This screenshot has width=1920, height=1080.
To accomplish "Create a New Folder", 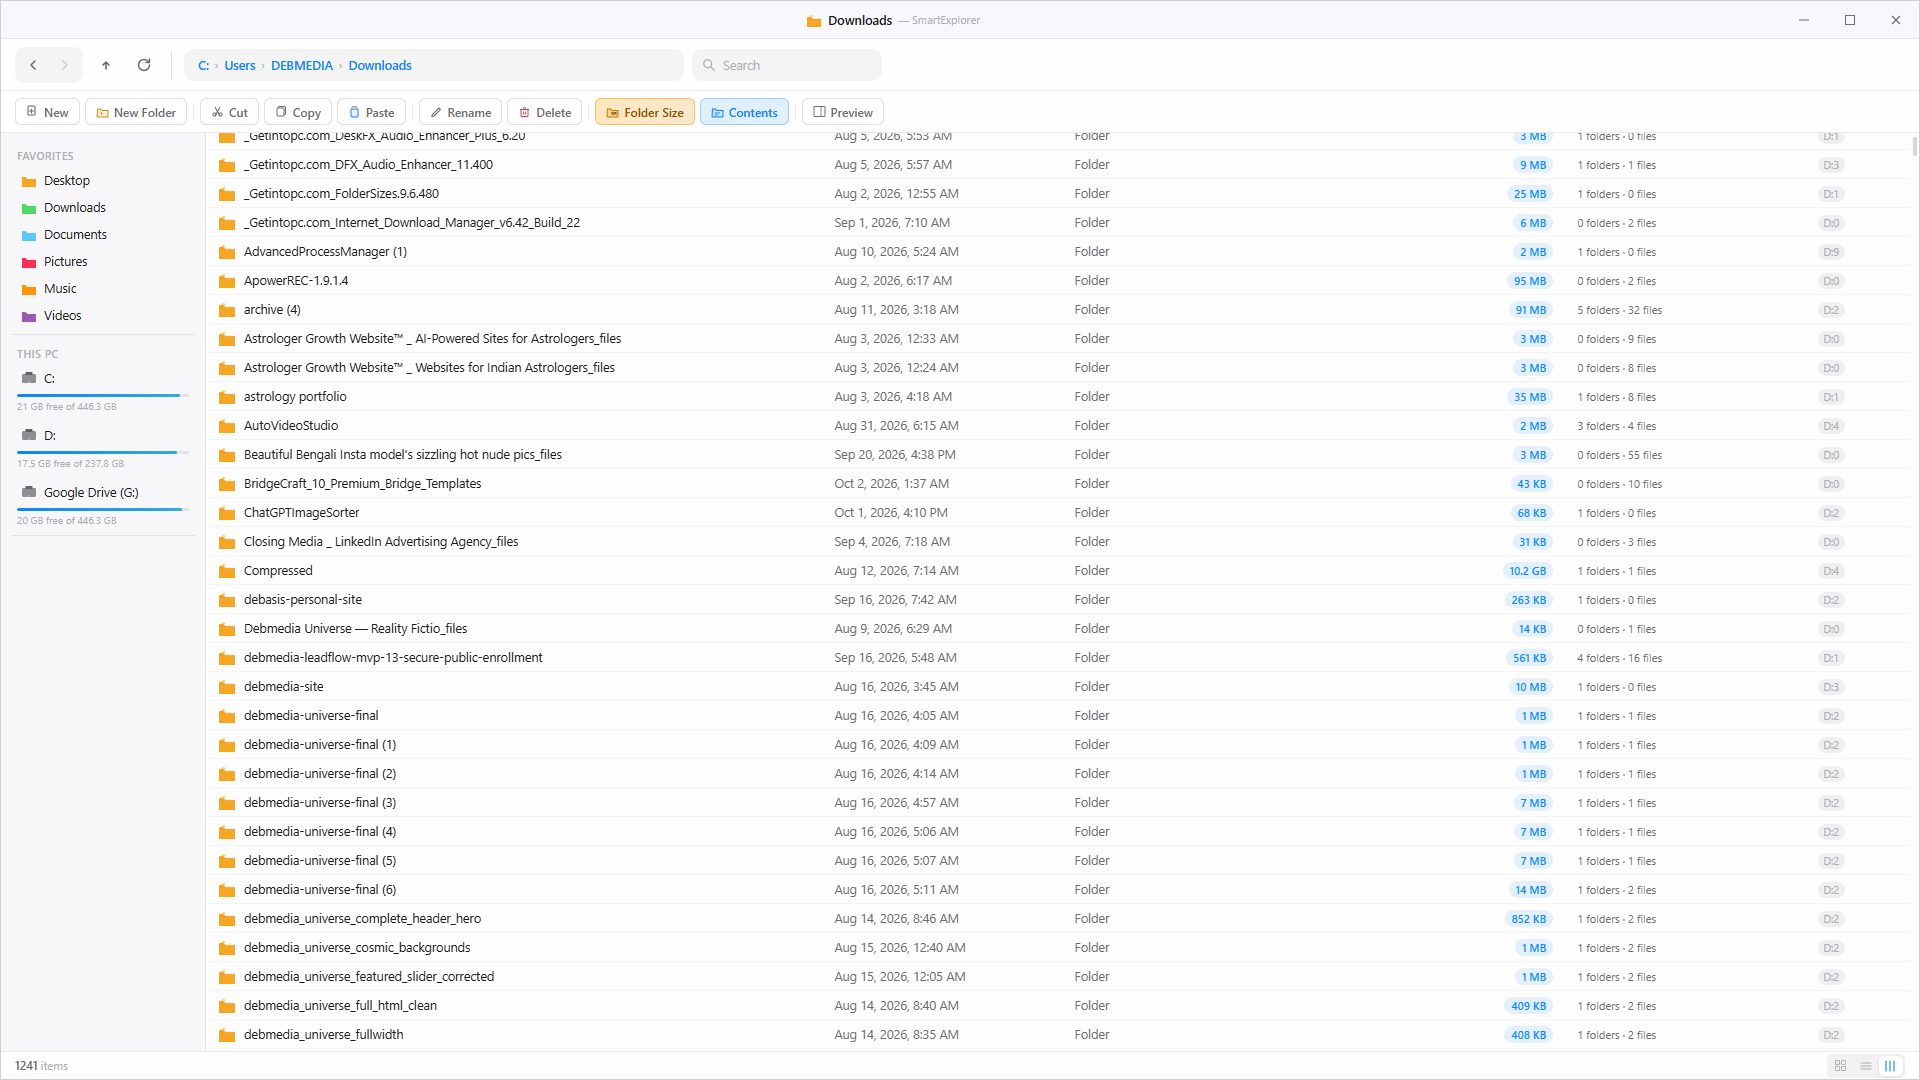I will (136, 112).
